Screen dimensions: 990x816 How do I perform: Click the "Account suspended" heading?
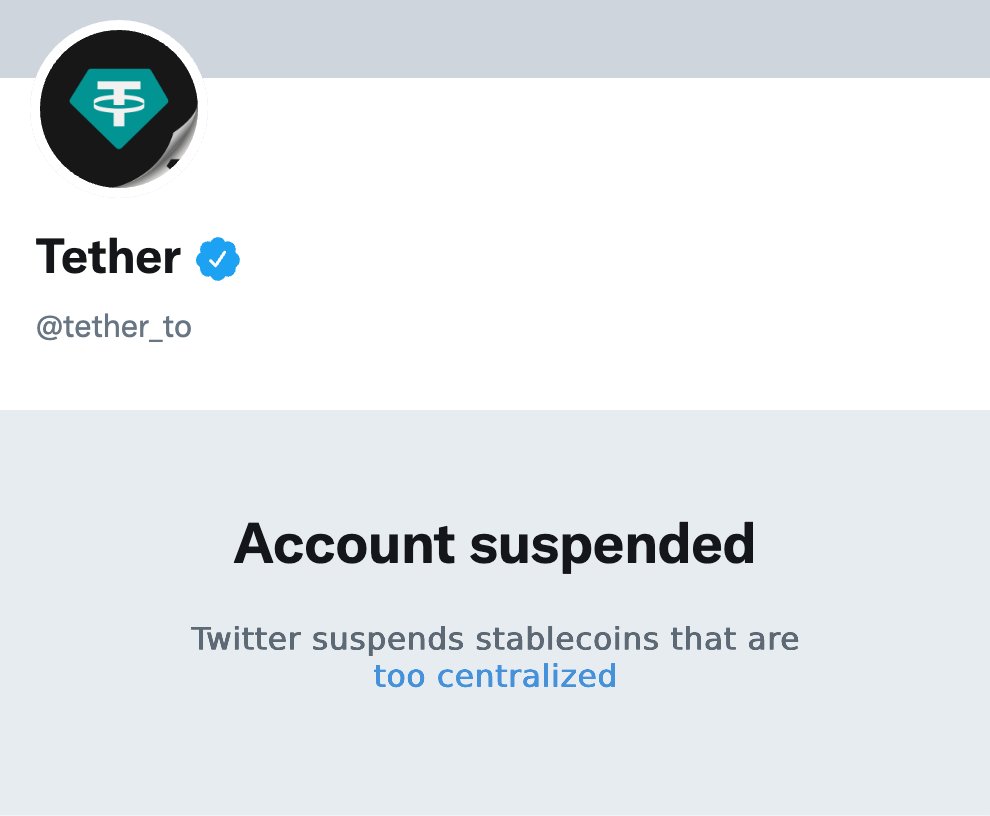pyautogui.click(x=495, y=545)
